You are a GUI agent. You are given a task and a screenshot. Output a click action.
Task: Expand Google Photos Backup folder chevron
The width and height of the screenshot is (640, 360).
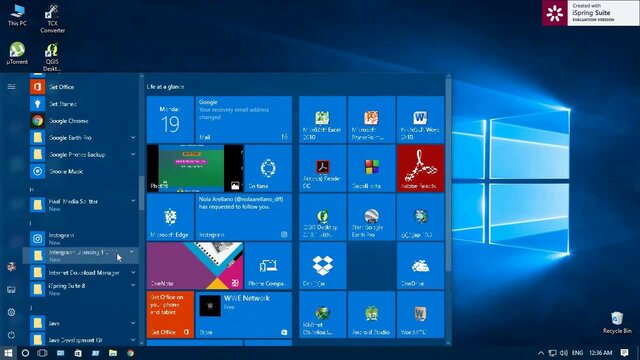click(133, 154)
